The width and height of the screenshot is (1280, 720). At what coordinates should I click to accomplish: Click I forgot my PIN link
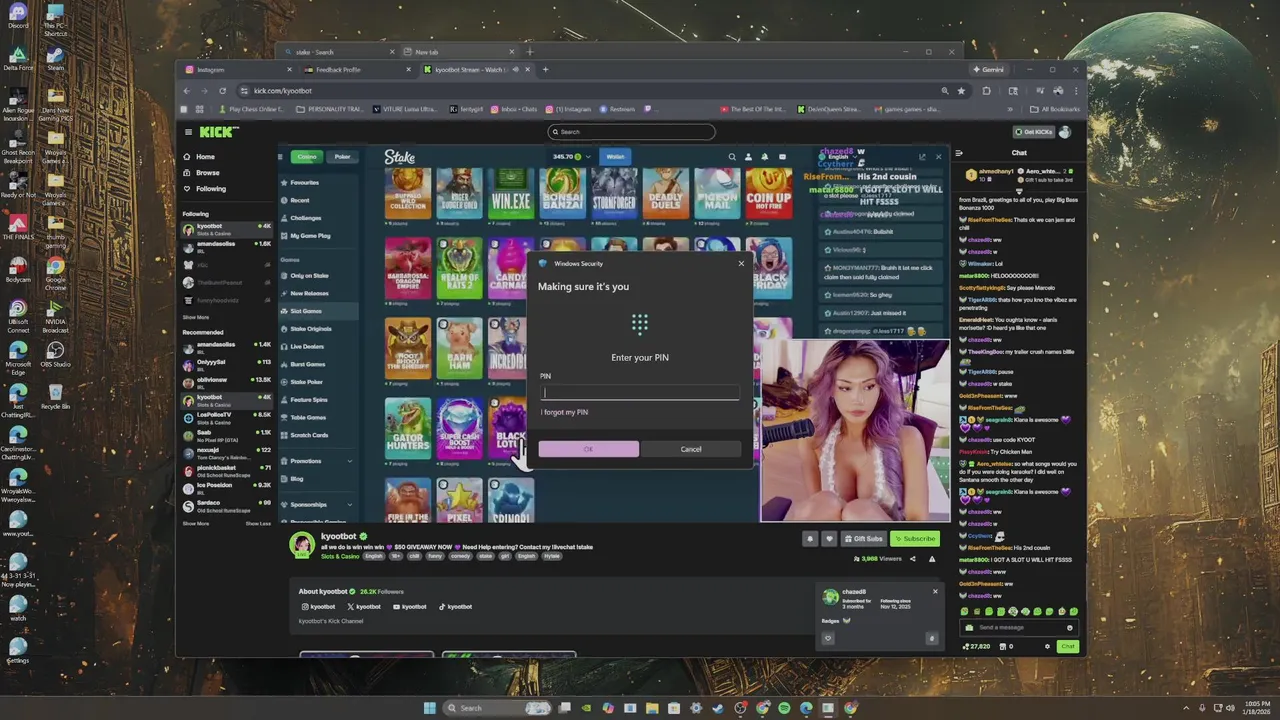[x=564, y=412]
